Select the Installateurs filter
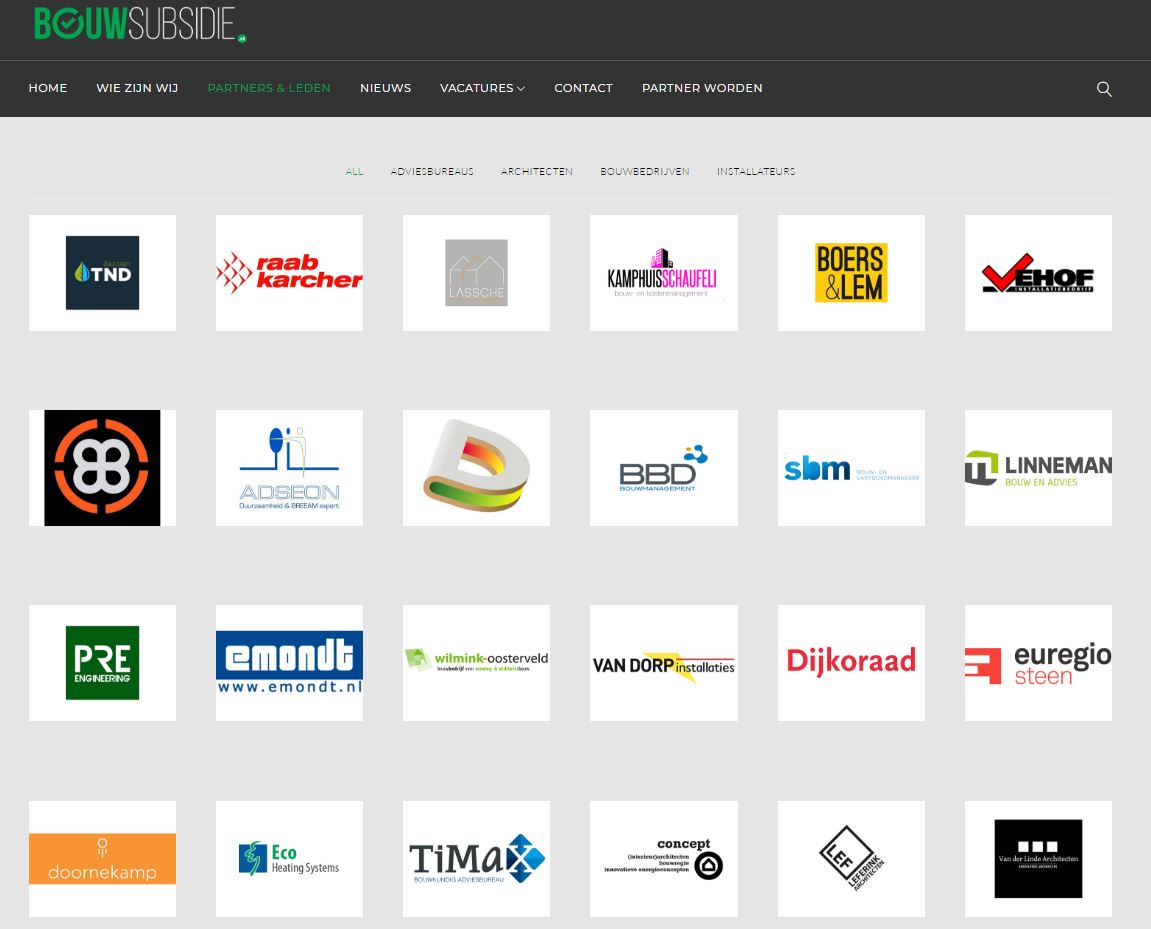This screenshot has width=1151, height=929. 755,172
